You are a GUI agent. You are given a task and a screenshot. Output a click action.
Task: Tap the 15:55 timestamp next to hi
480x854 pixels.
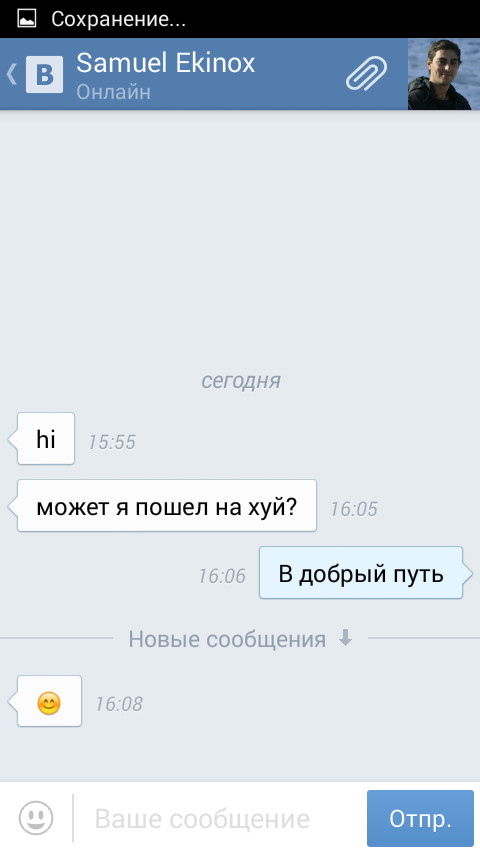pos(112,442)
